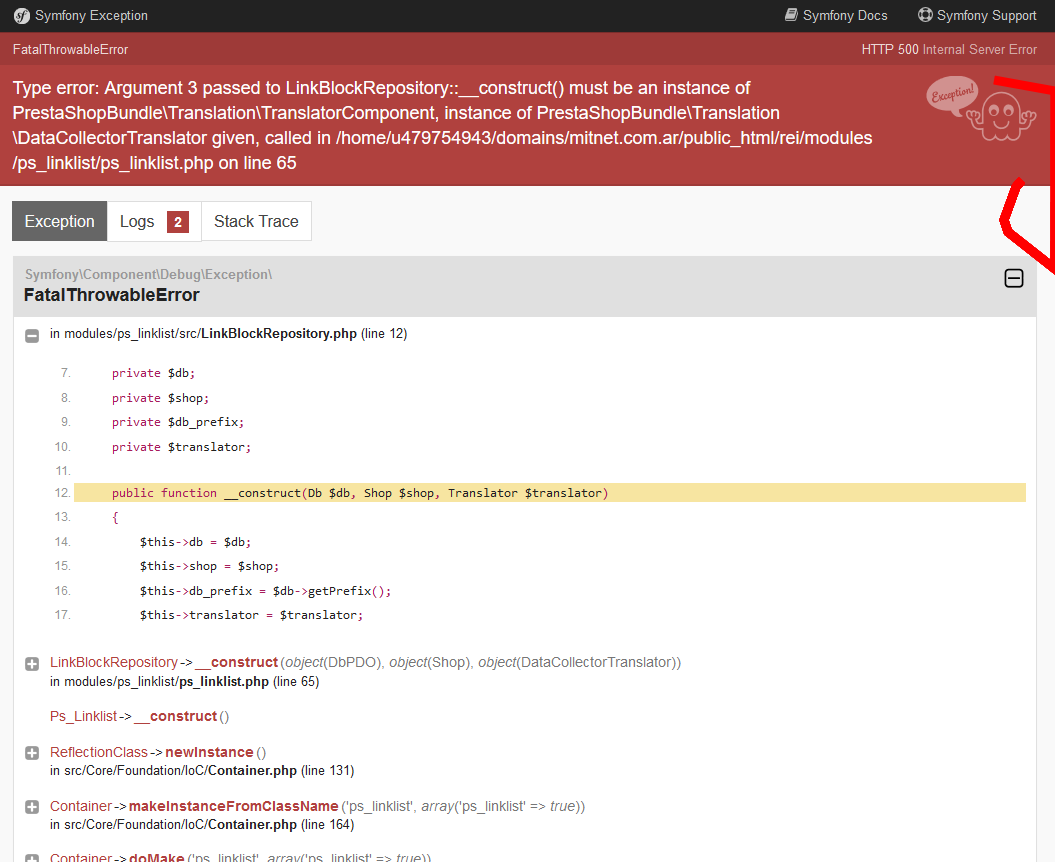1055x862 pixels.
Task: Open the Stack Trace tab
Action: [x=256, y=221]
